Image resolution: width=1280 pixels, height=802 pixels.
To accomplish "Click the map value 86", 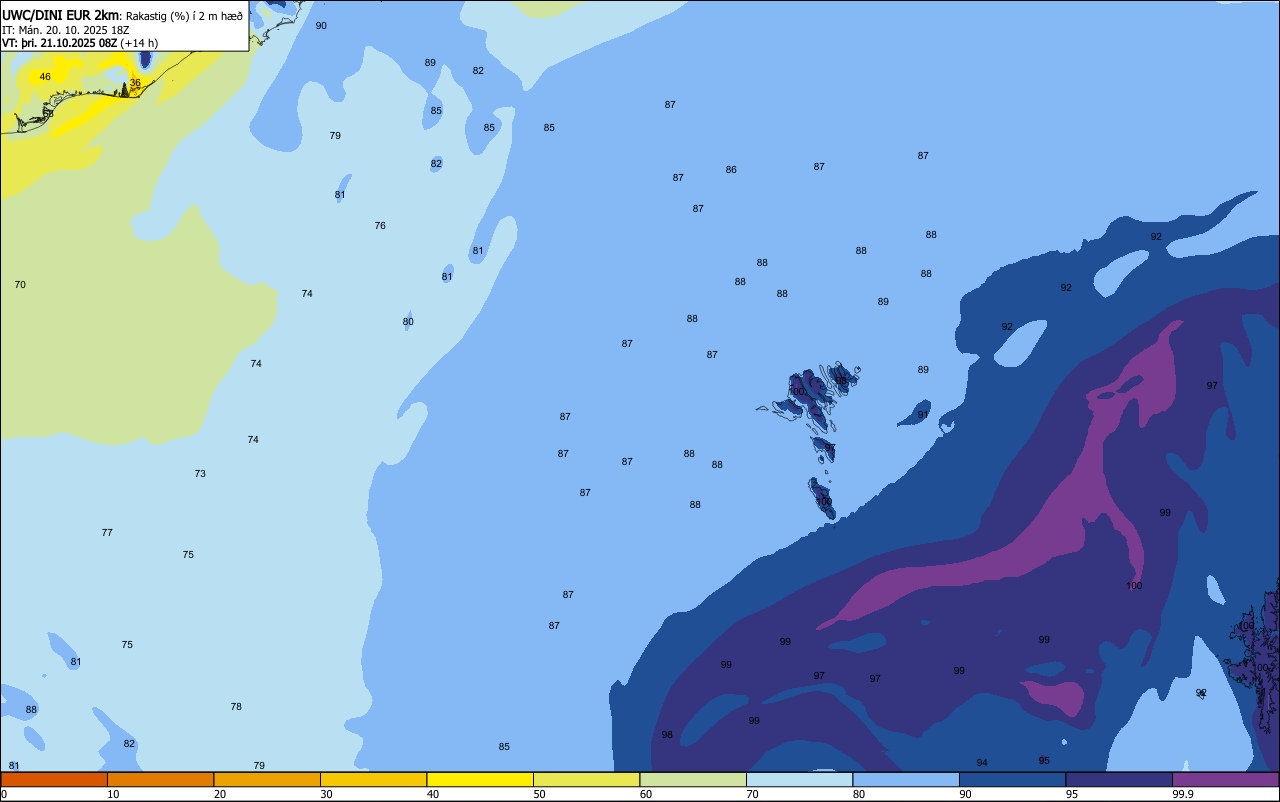I will coord(731,170).
